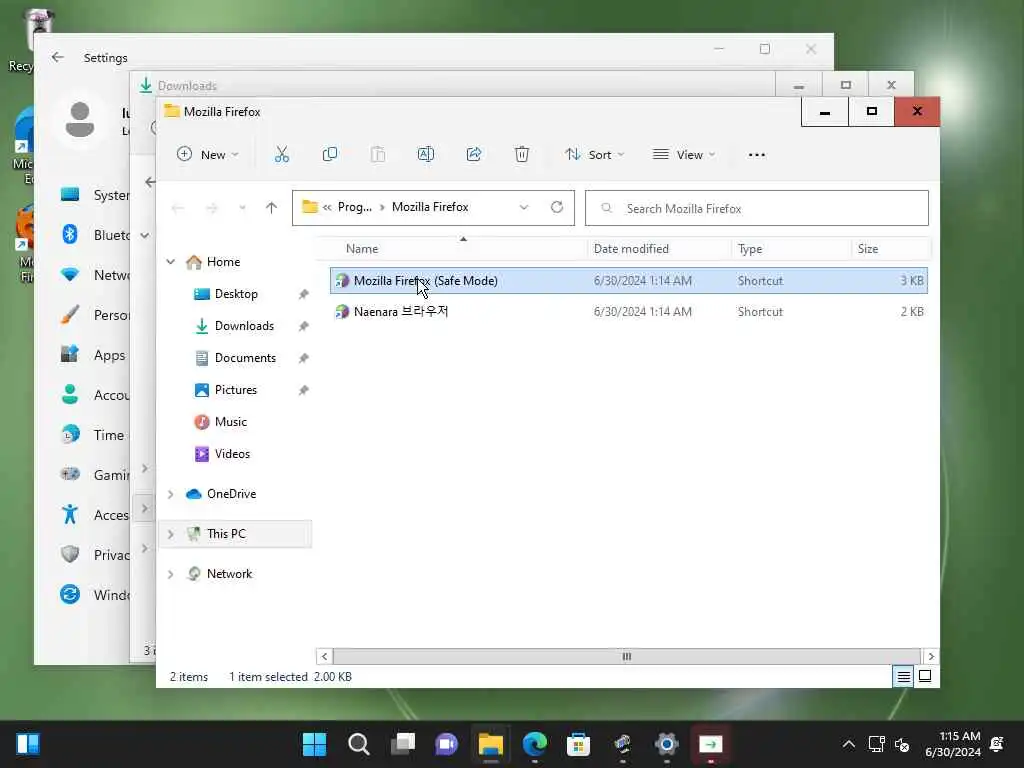1024x768 pixels.
Task: Click the Paste clipboard icon
Action: pos(377,155)
